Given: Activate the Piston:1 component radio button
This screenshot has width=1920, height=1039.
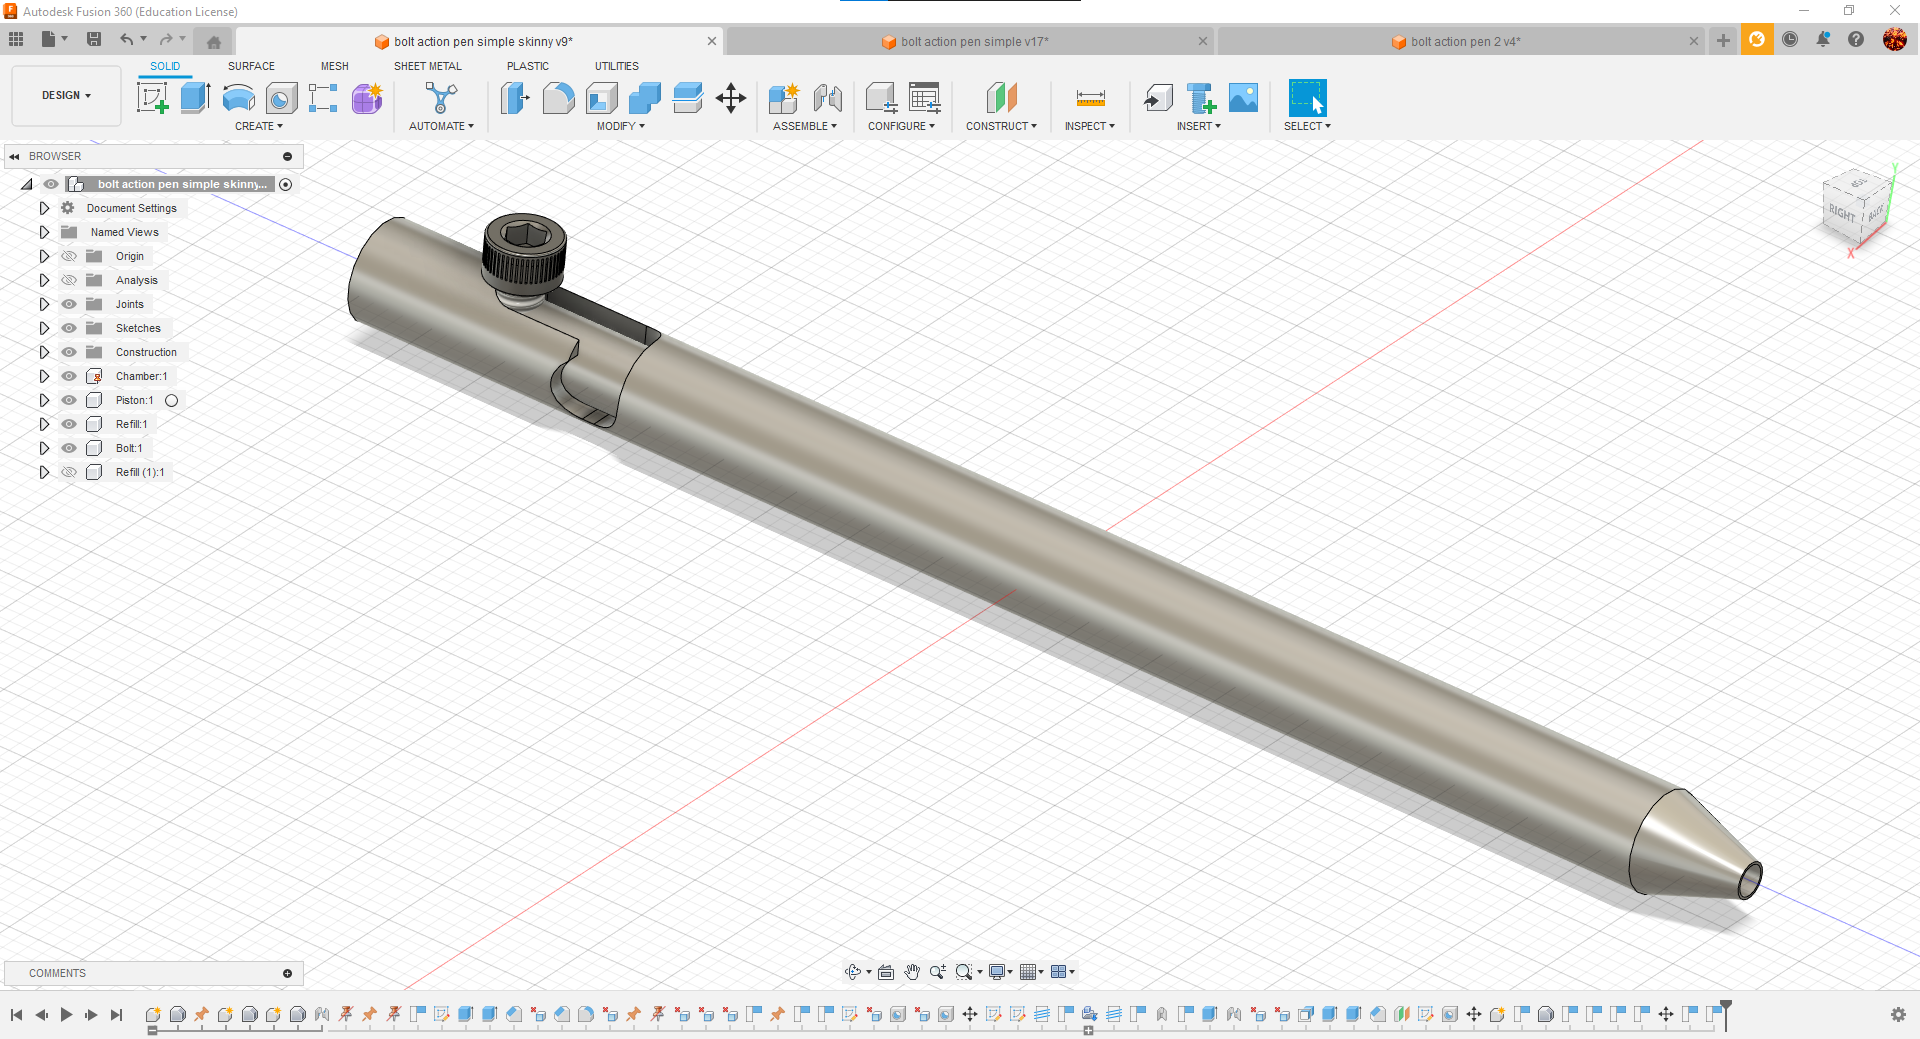Looking at the screenshot, I should (172, 400).
